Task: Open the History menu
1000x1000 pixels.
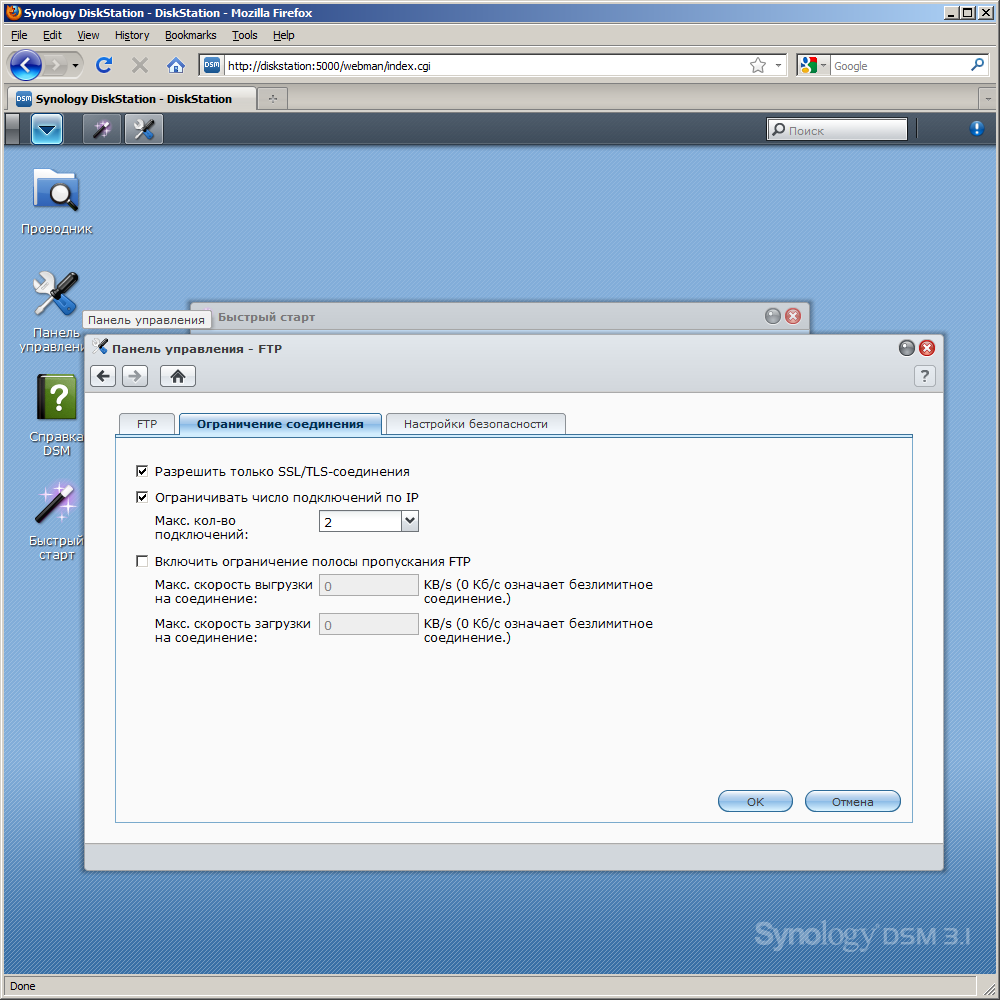Action: [x=132, y=35]
